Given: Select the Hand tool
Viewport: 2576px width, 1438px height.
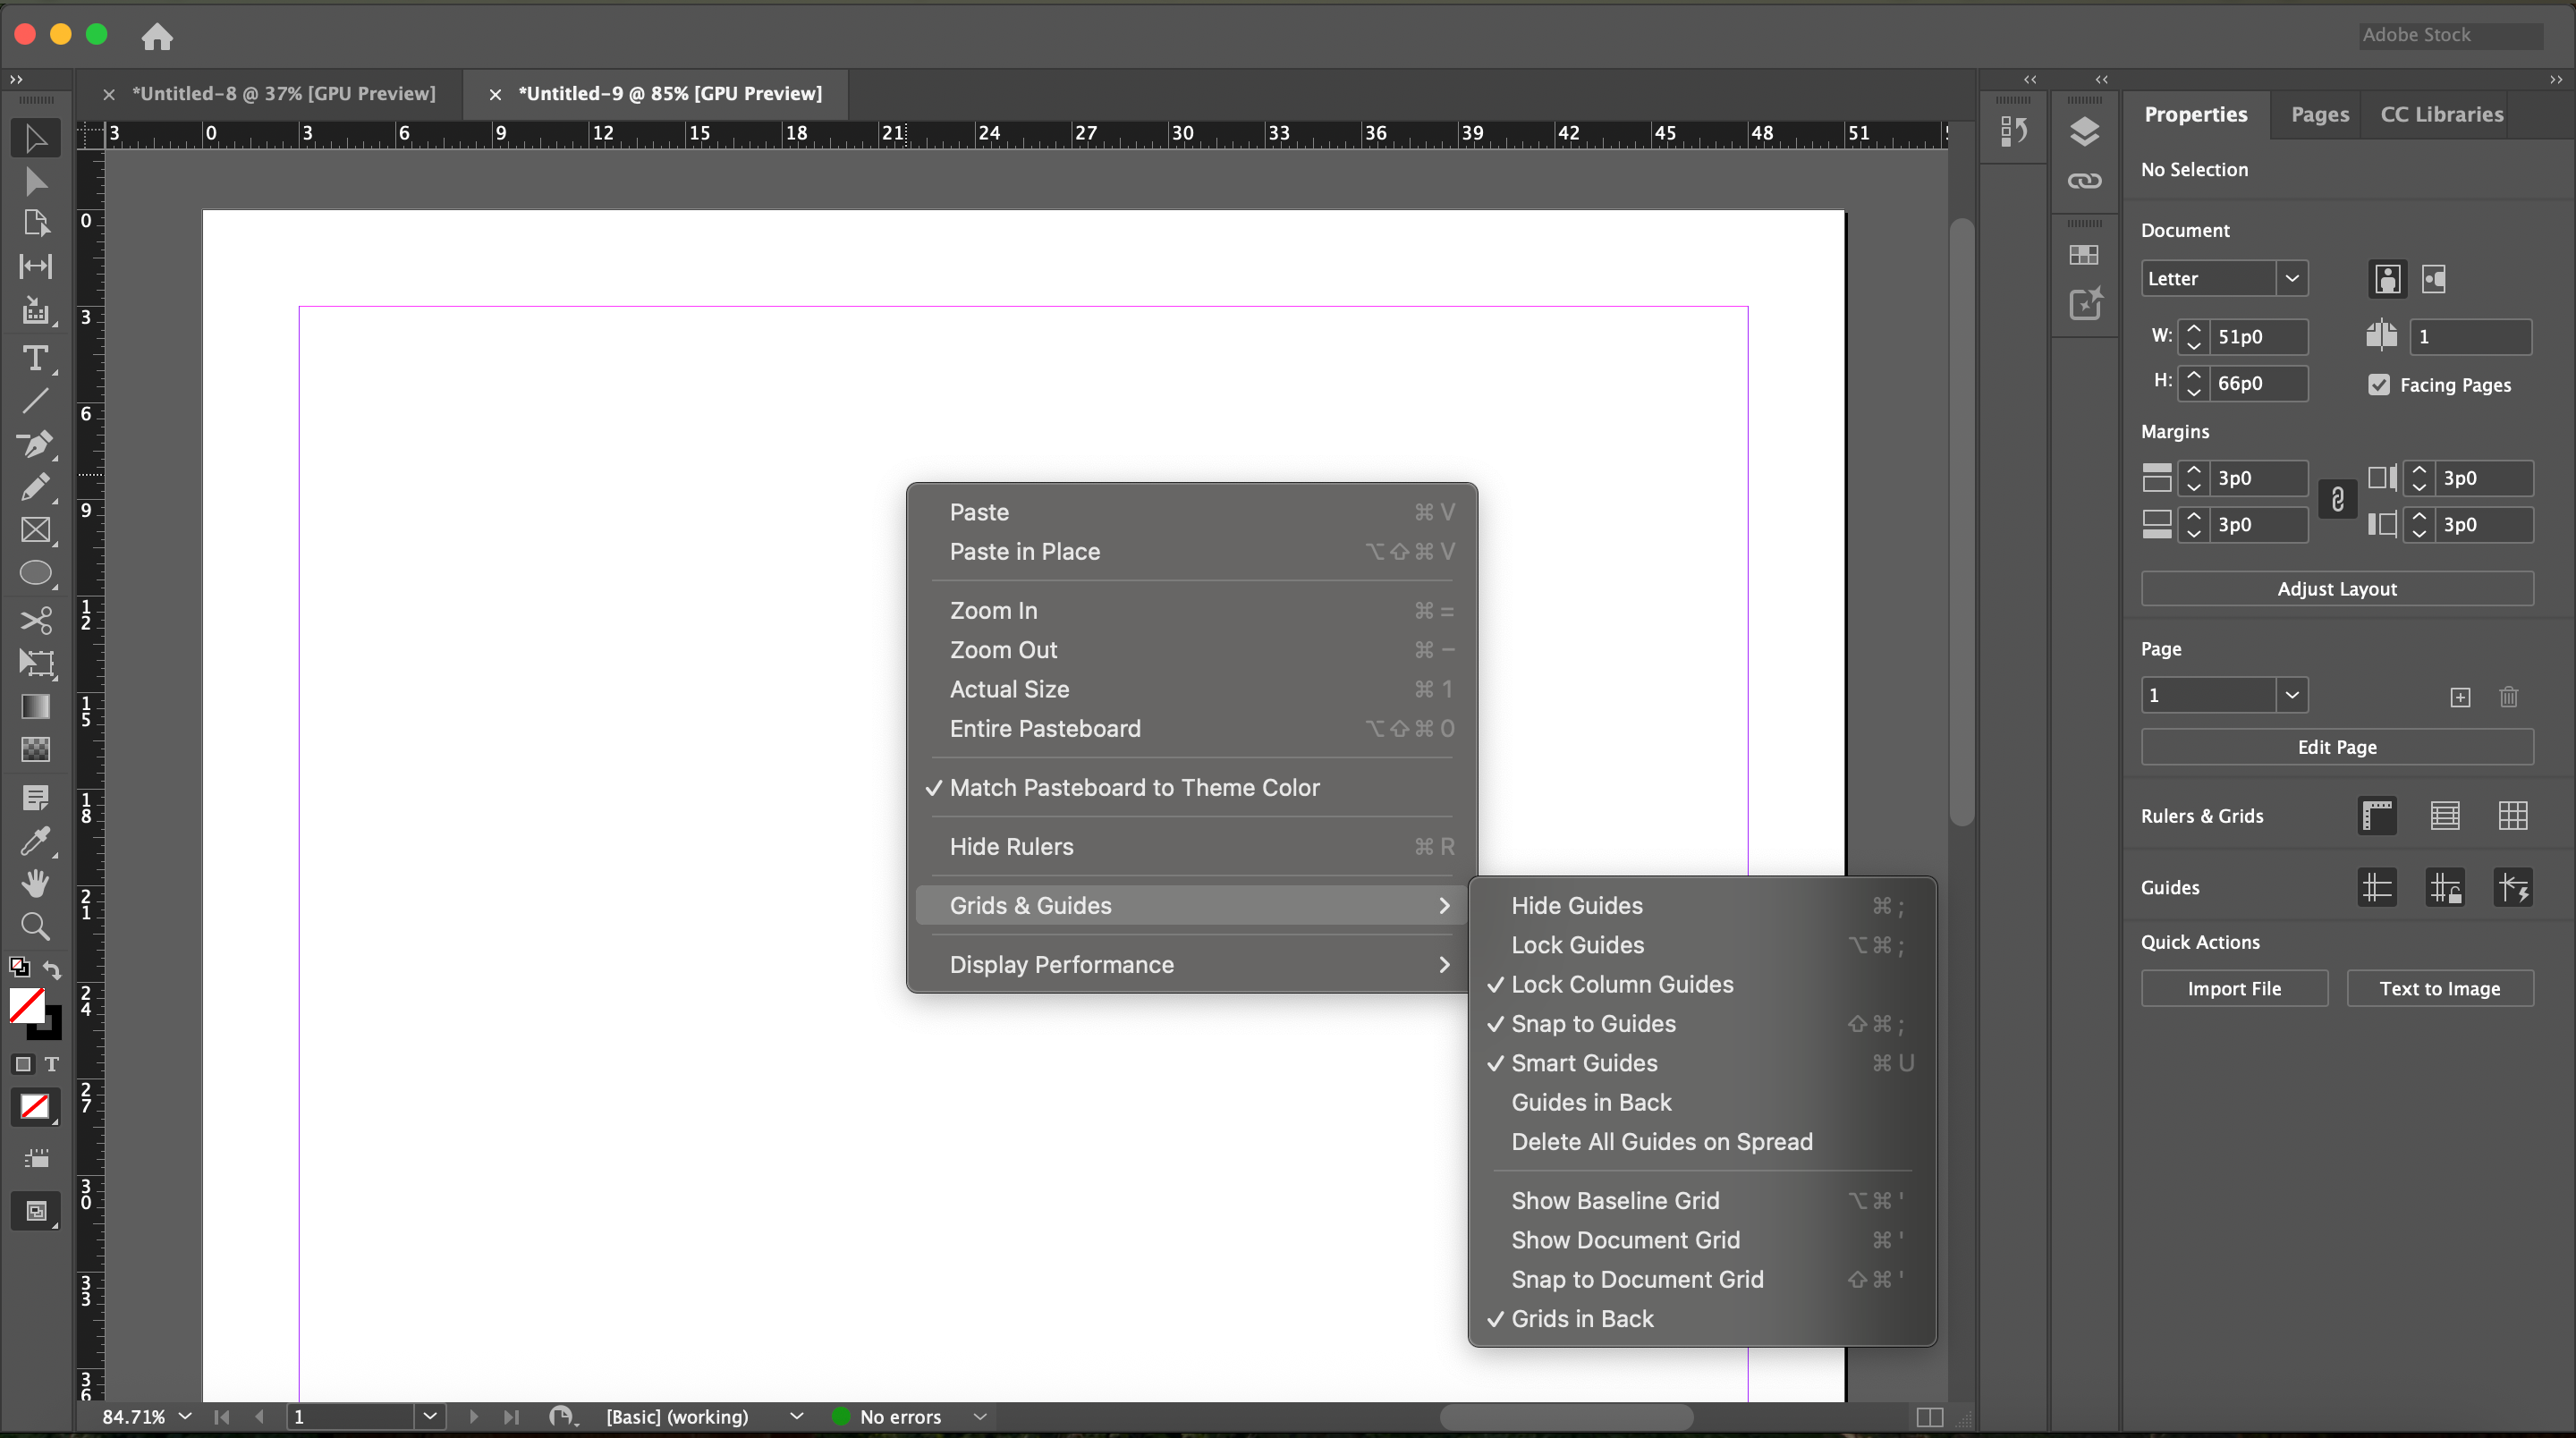Looking at the screenshot, I should click(35, 883).
